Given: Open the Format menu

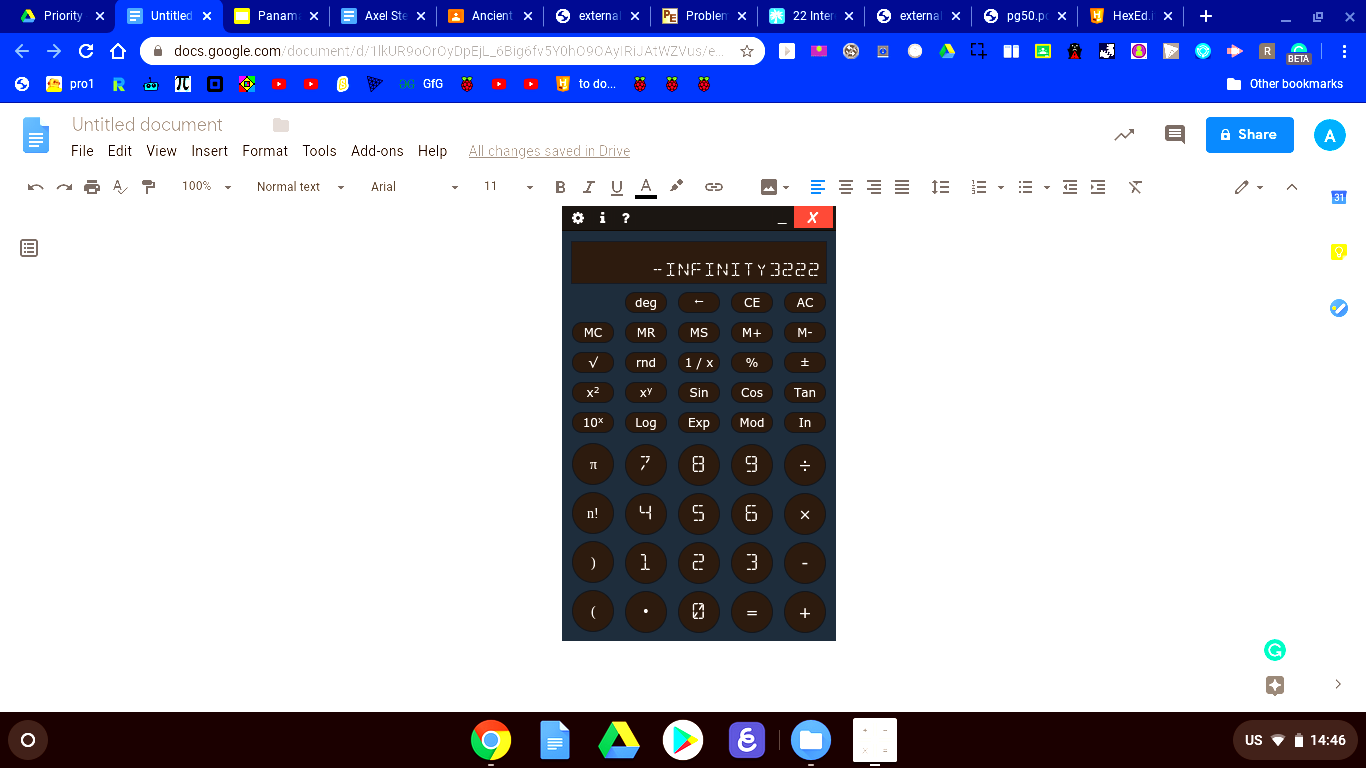Looking at the screenshot, I should 265,151.
